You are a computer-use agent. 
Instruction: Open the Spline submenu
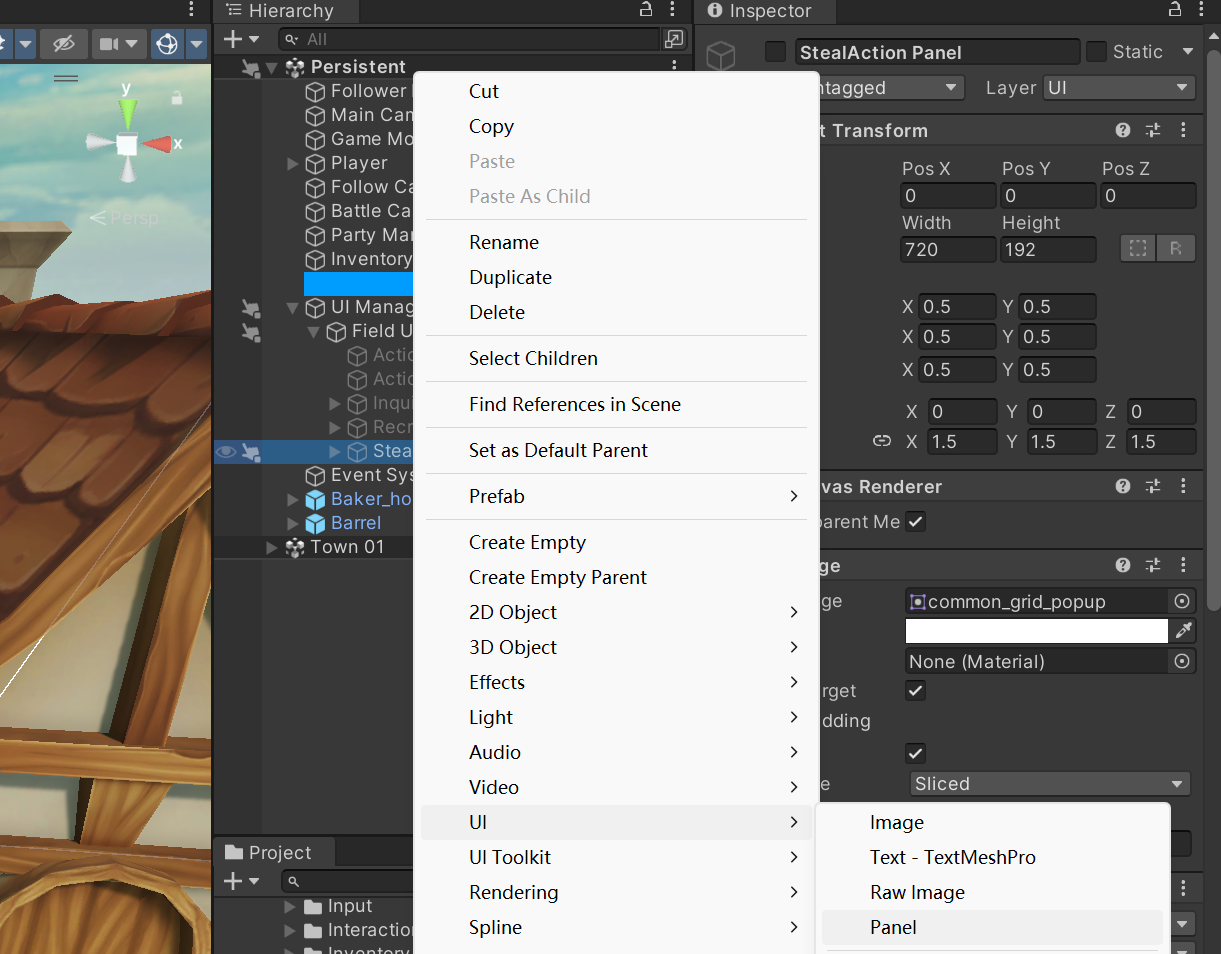(616, 927)
